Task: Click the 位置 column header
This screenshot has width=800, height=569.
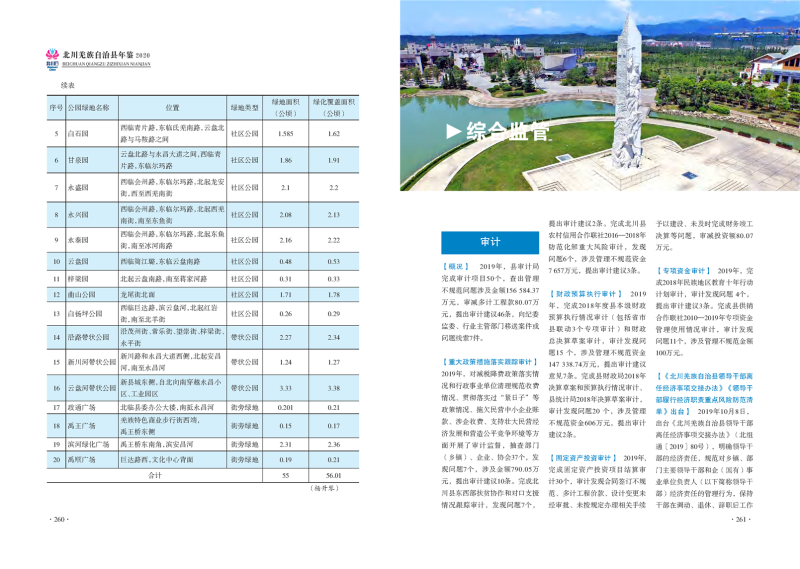Action: pos(172,107)
